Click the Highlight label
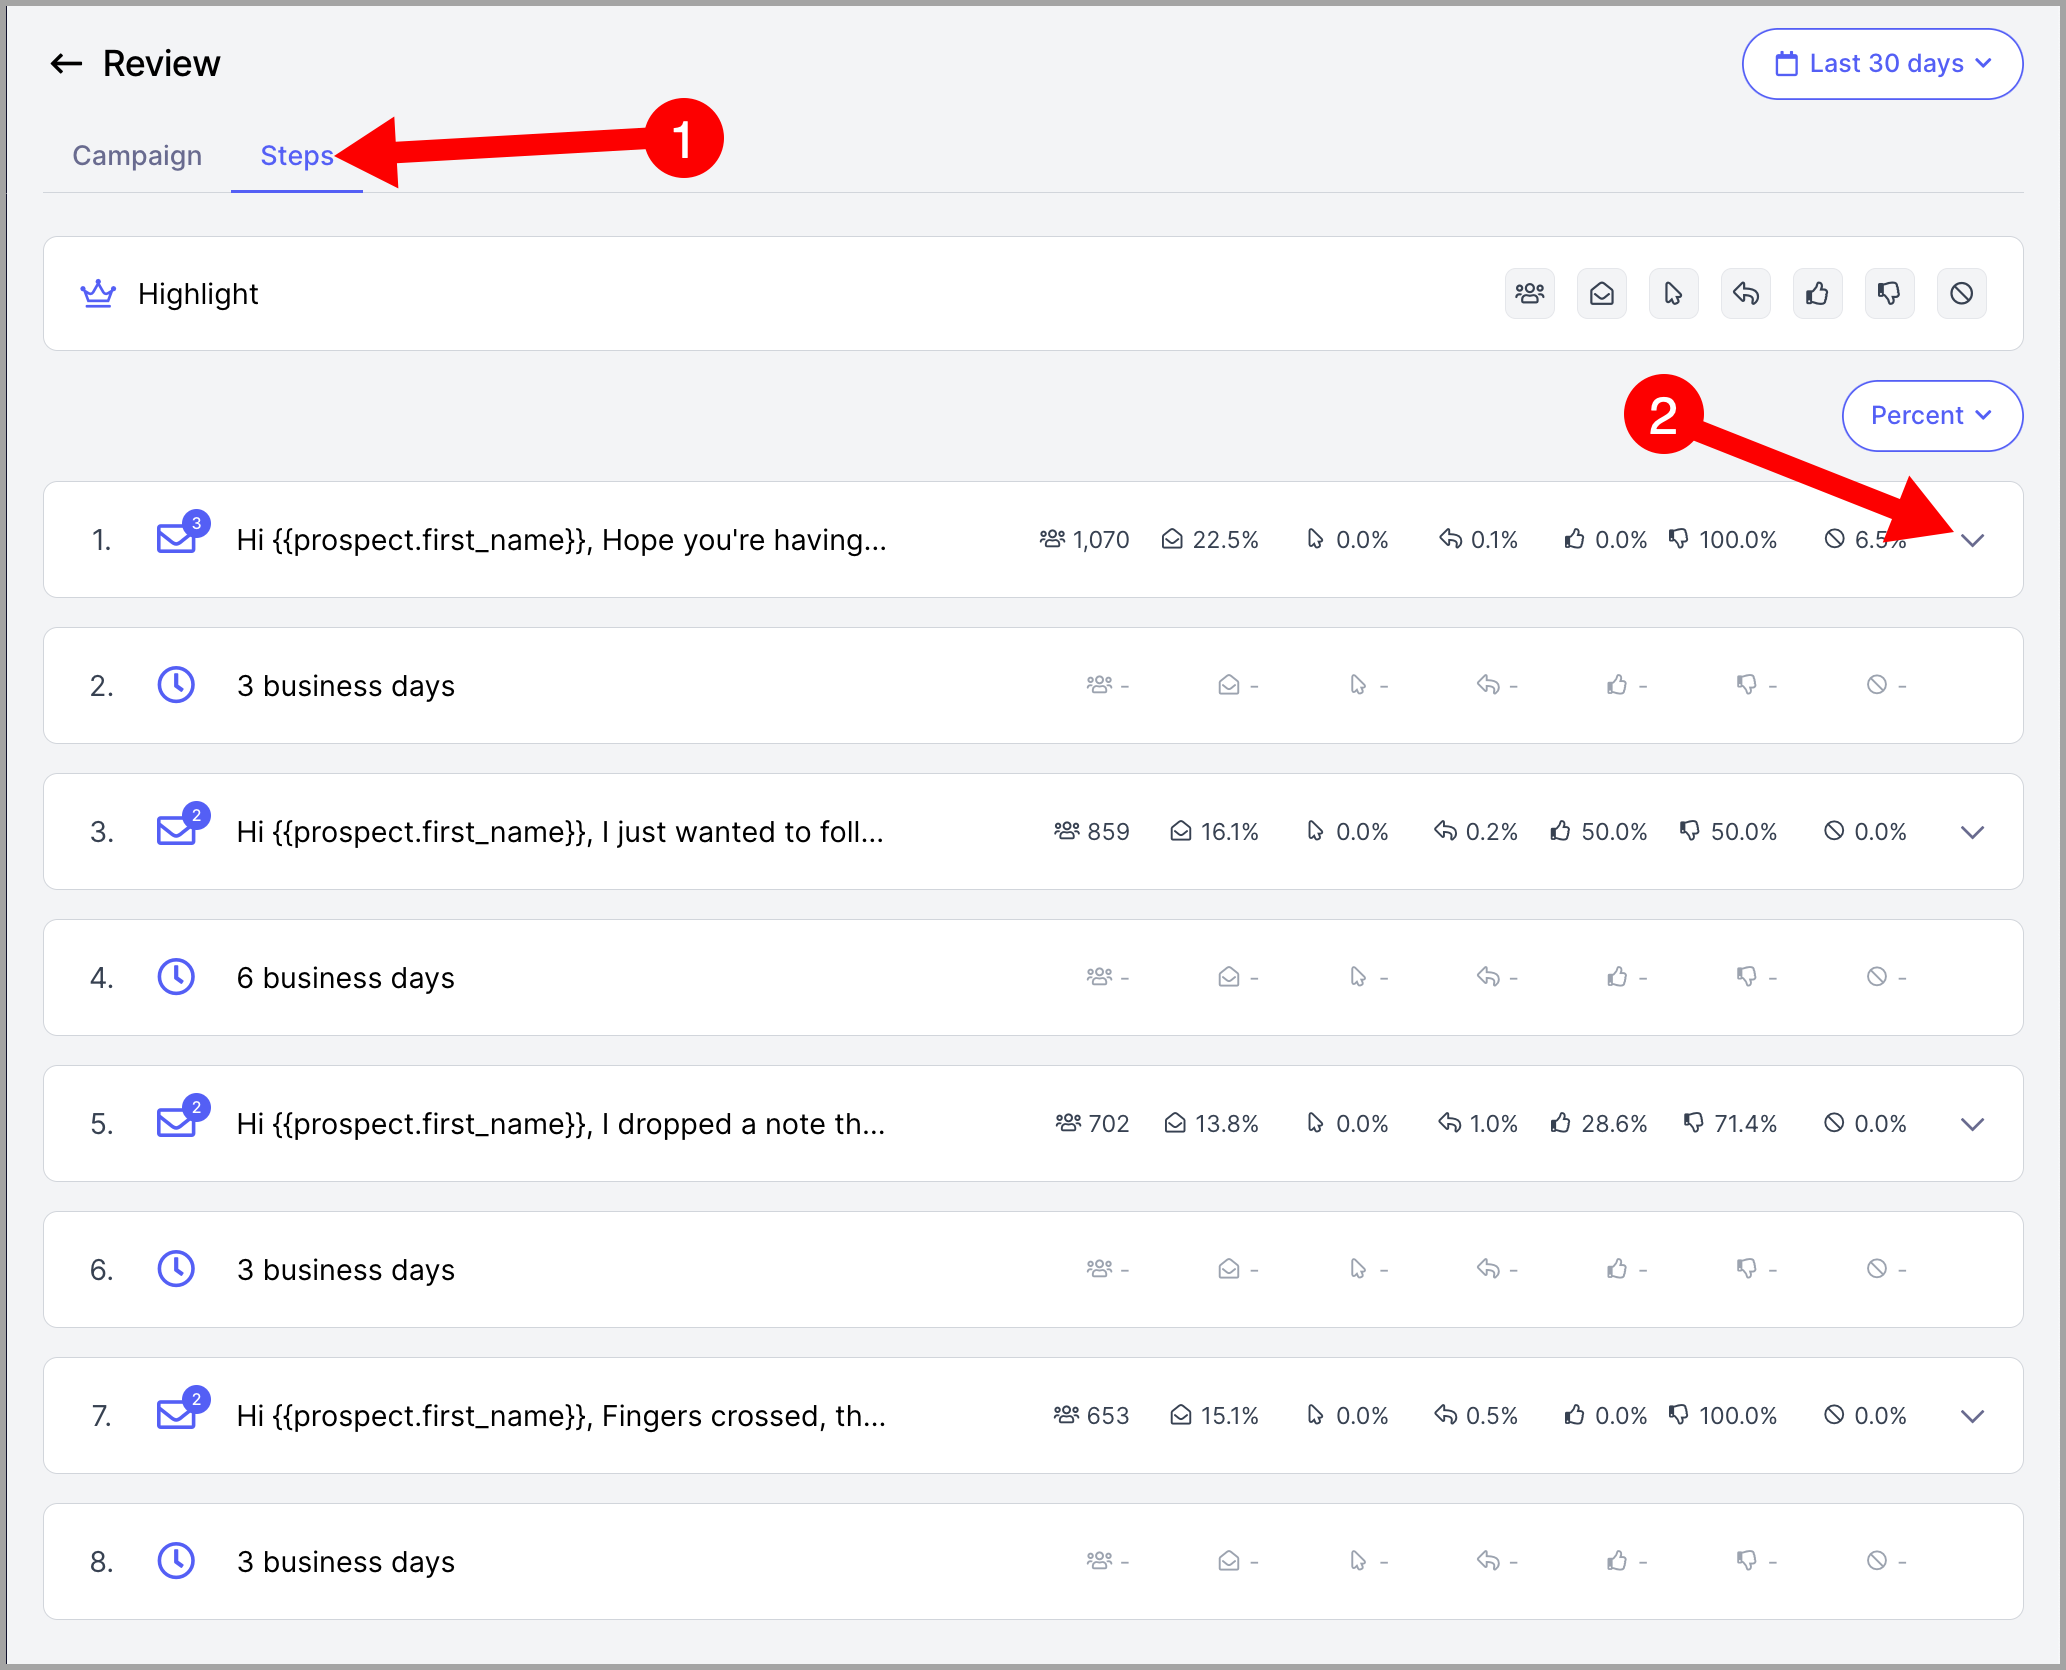 tap(198, 294)
